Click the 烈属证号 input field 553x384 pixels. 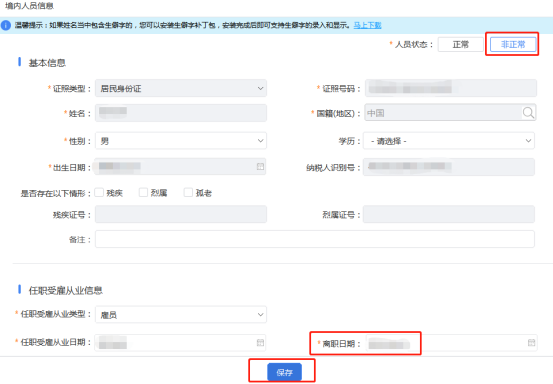[x=449, y=214]
